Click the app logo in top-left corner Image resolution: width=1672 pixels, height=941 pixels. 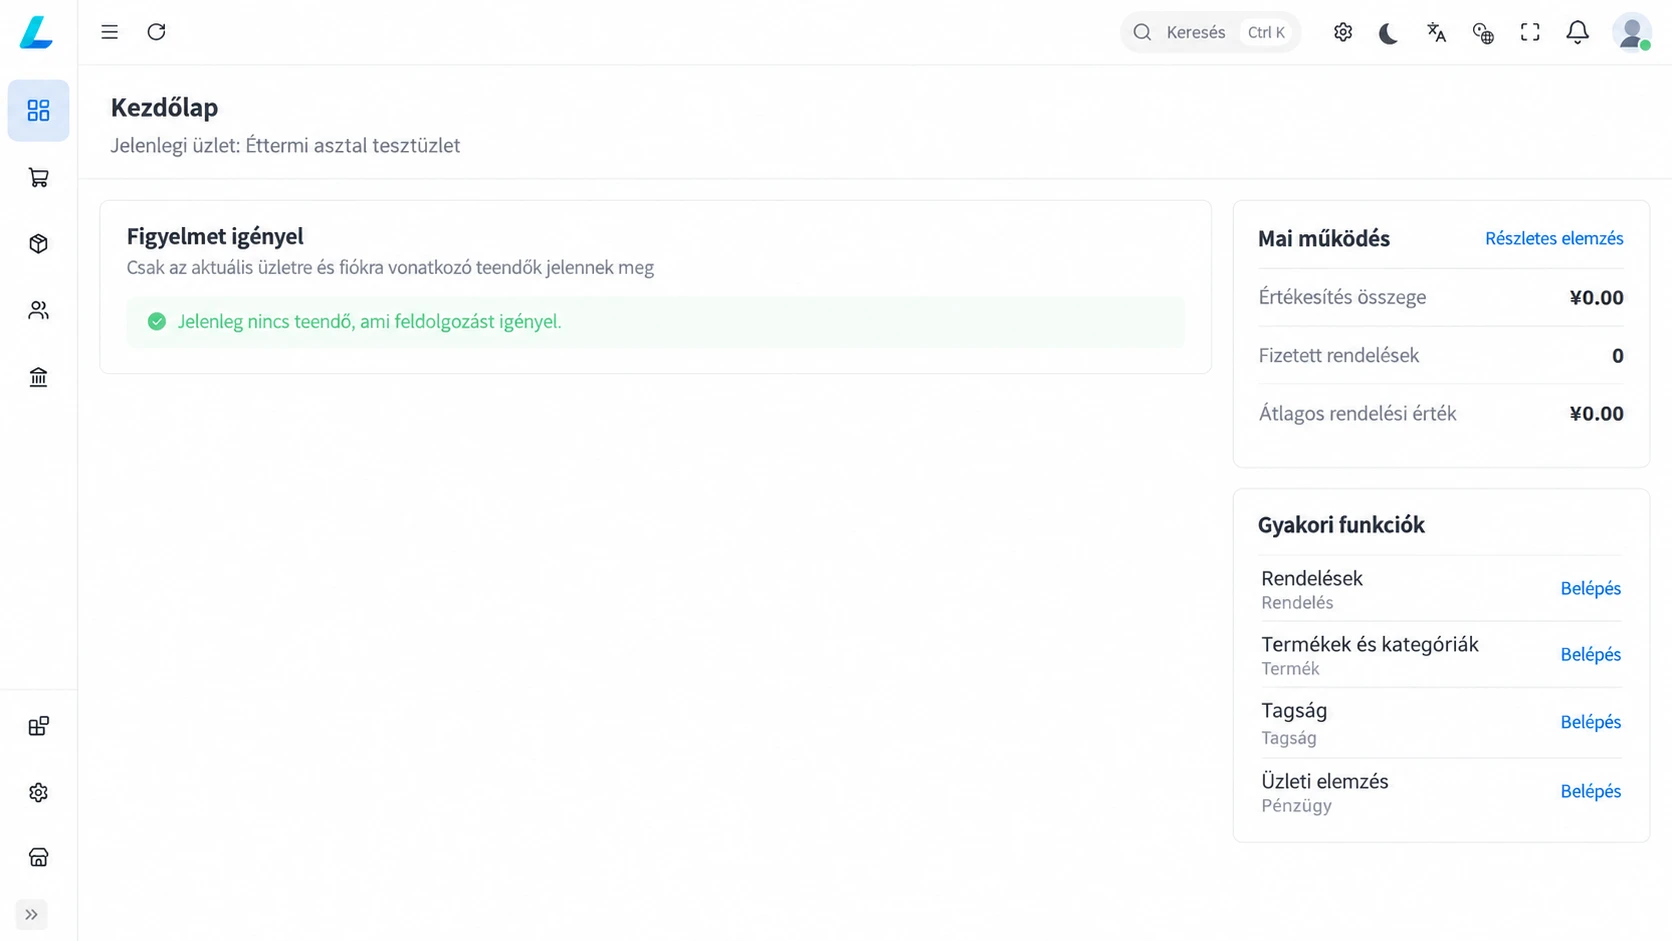[37, 32]
